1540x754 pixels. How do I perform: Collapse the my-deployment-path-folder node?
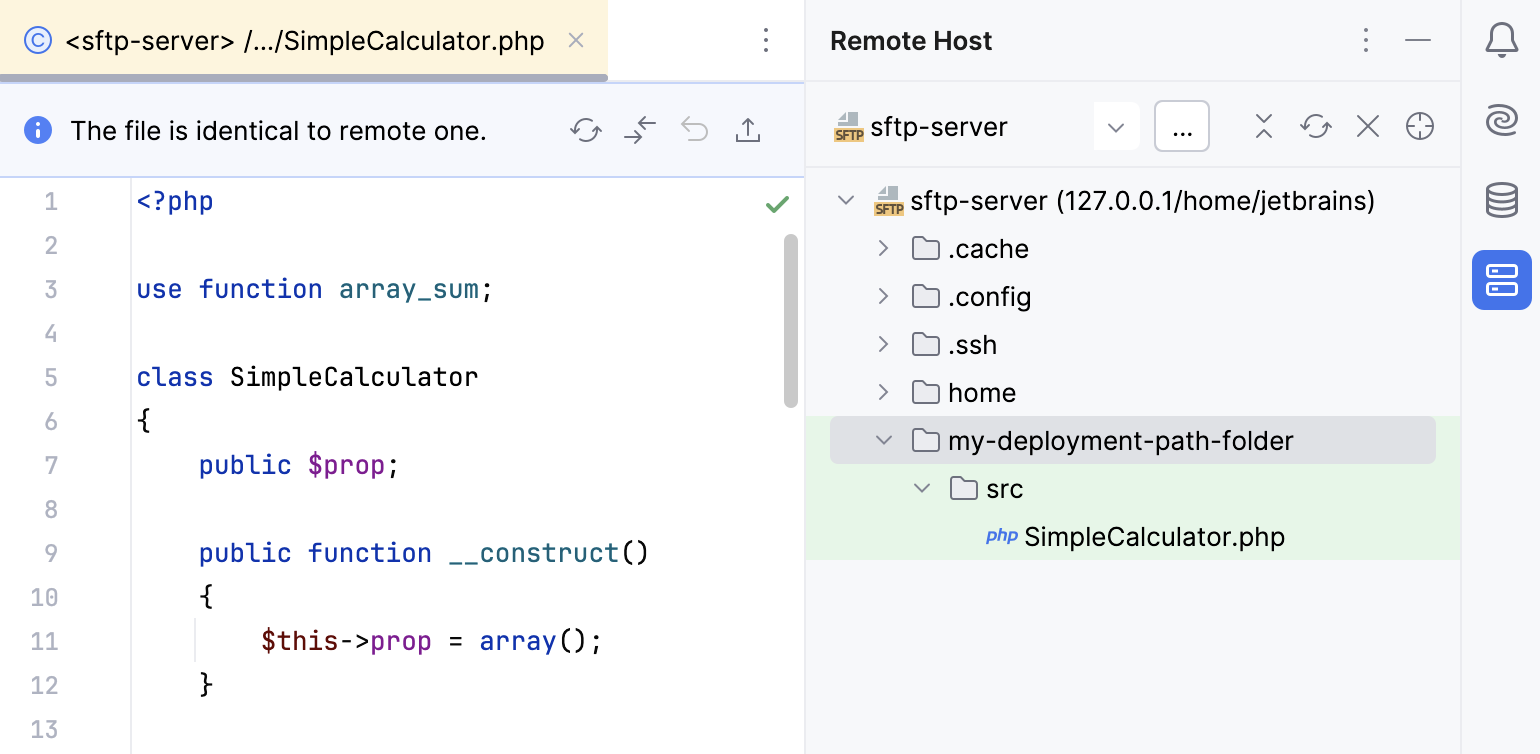point(883,440)
